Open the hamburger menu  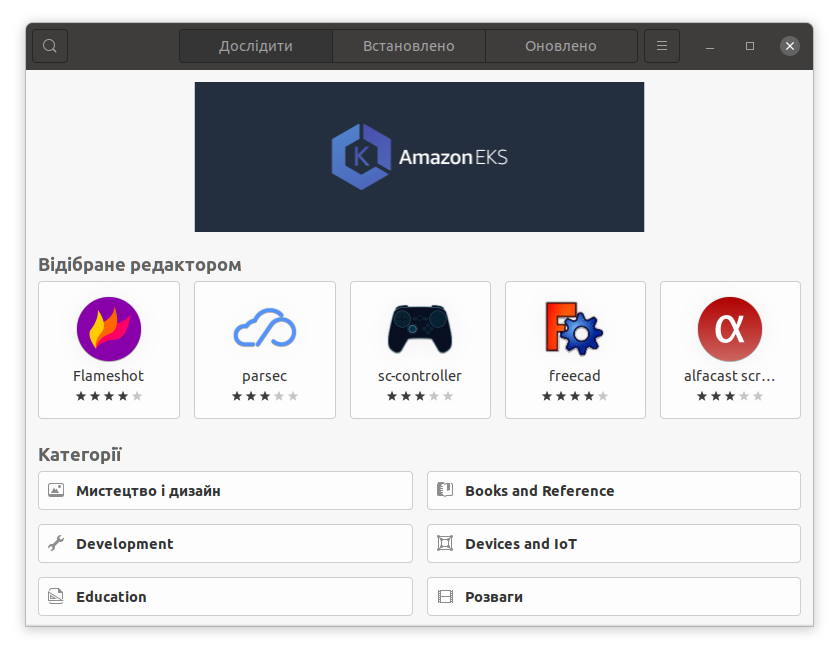click(661, 45)
